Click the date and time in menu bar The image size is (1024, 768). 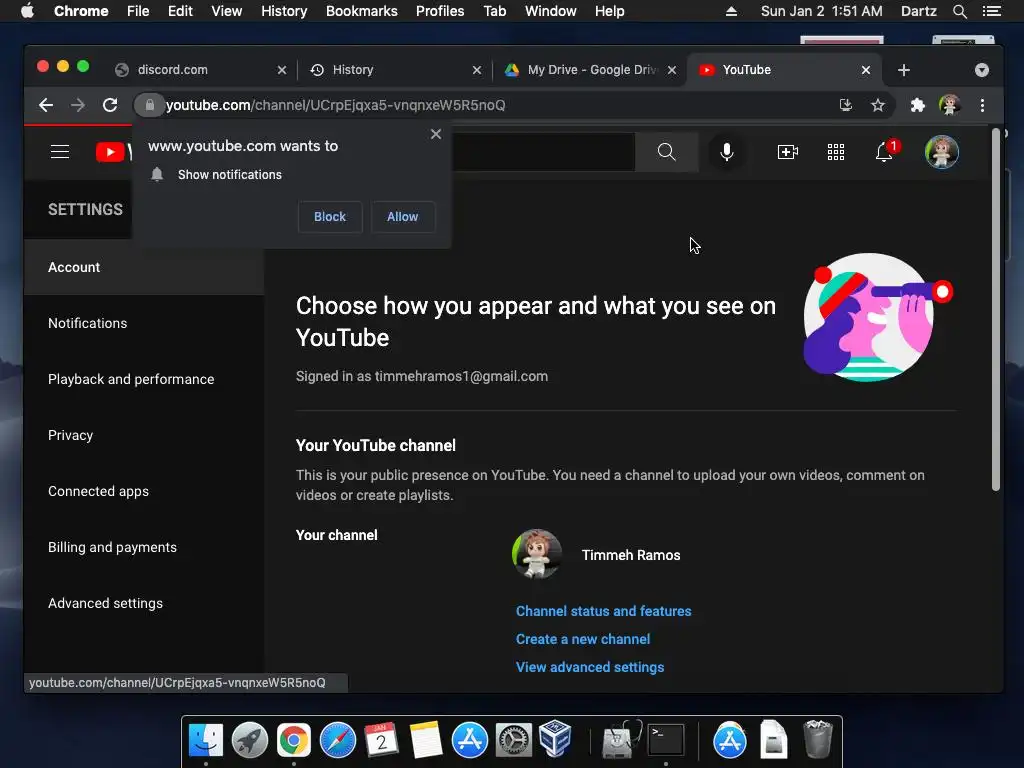click(821, 11)
